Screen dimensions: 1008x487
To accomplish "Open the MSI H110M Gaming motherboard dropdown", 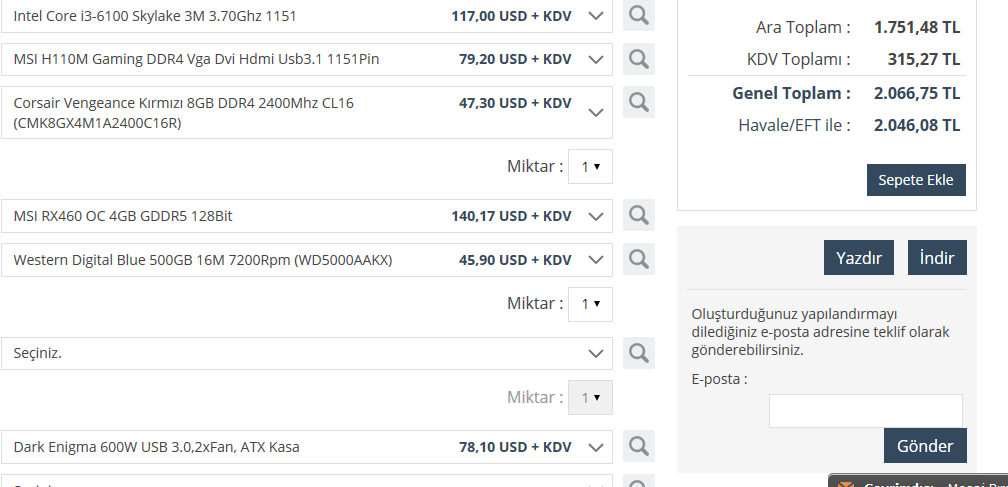I will pos(597,59).
